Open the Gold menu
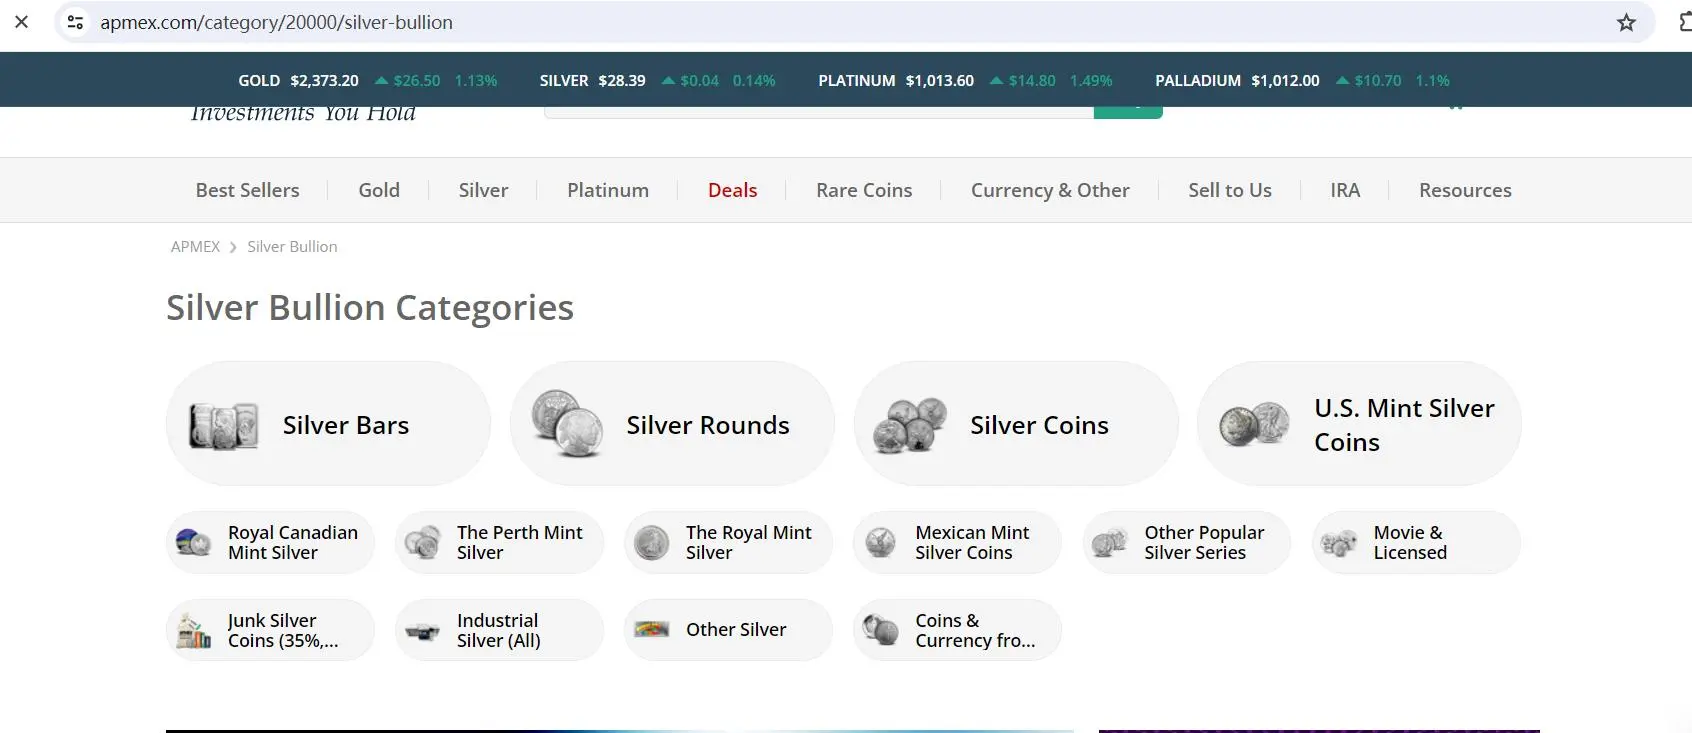The image size is (1692, 733). [x=379, y=190]
